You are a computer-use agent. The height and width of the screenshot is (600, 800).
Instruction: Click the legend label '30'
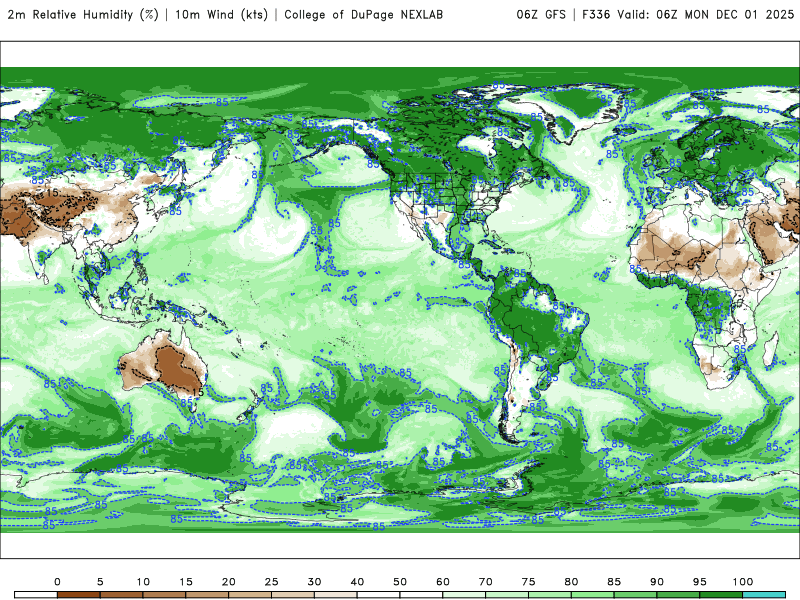pos(314,582)
